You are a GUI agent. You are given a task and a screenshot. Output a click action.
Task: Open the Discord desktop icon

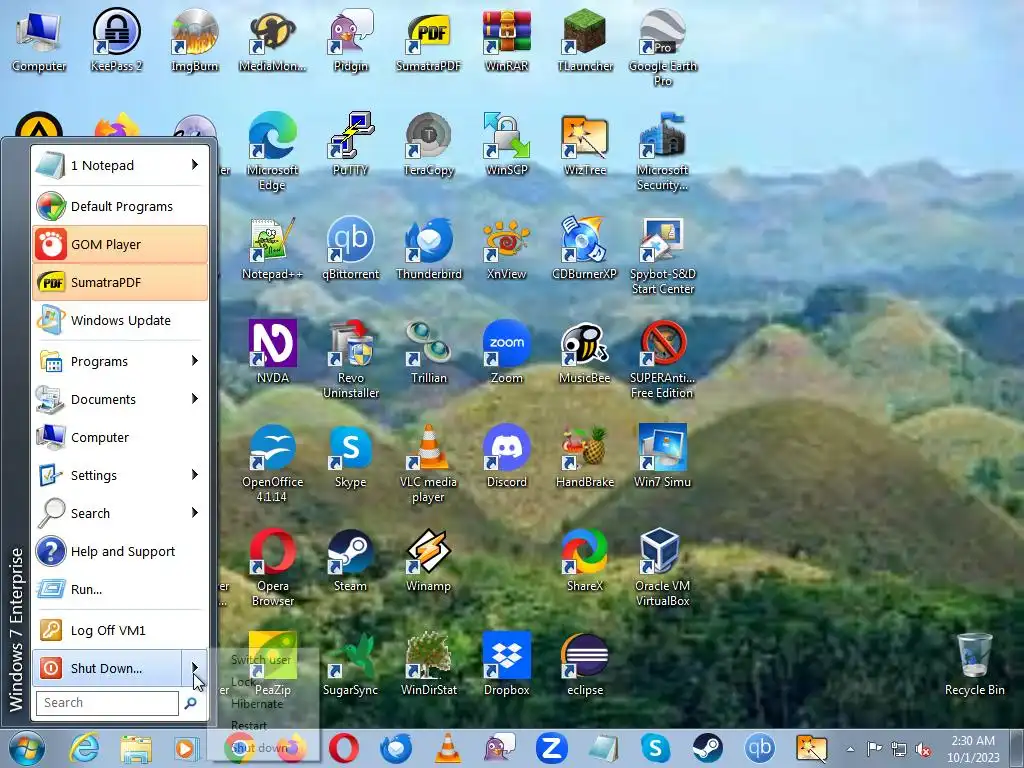507,456
